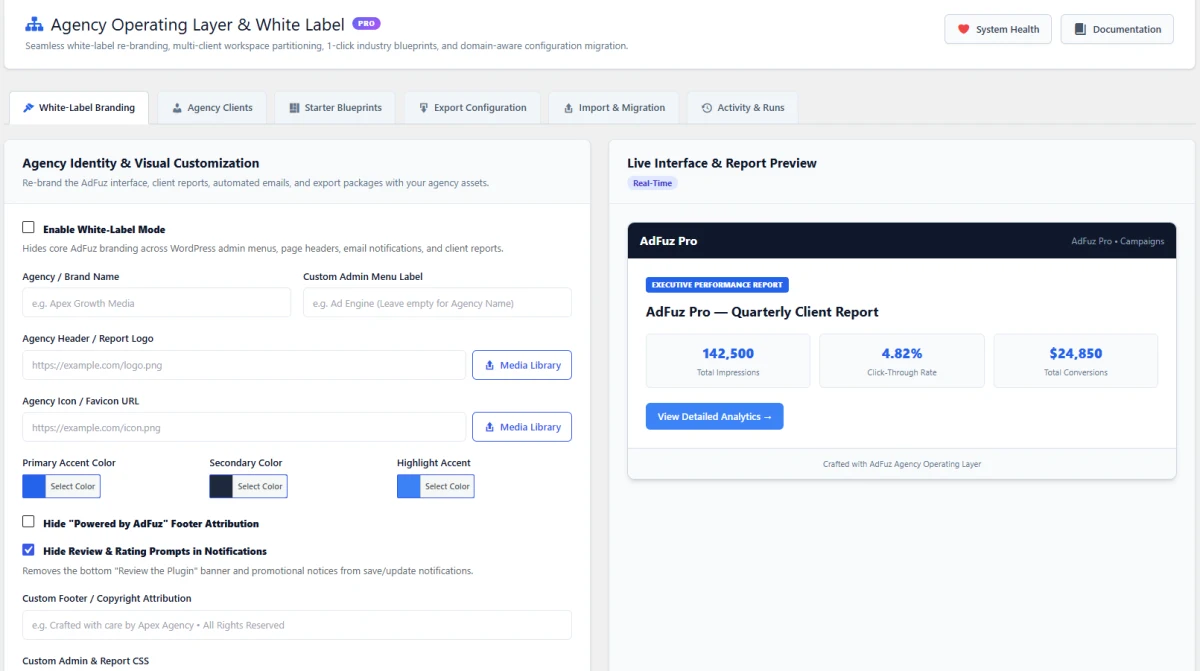Check Hide "Powered by AdFuz" Footer Attribution
The width and height of the screenshot is (1200, 671).
click(28, 522)
